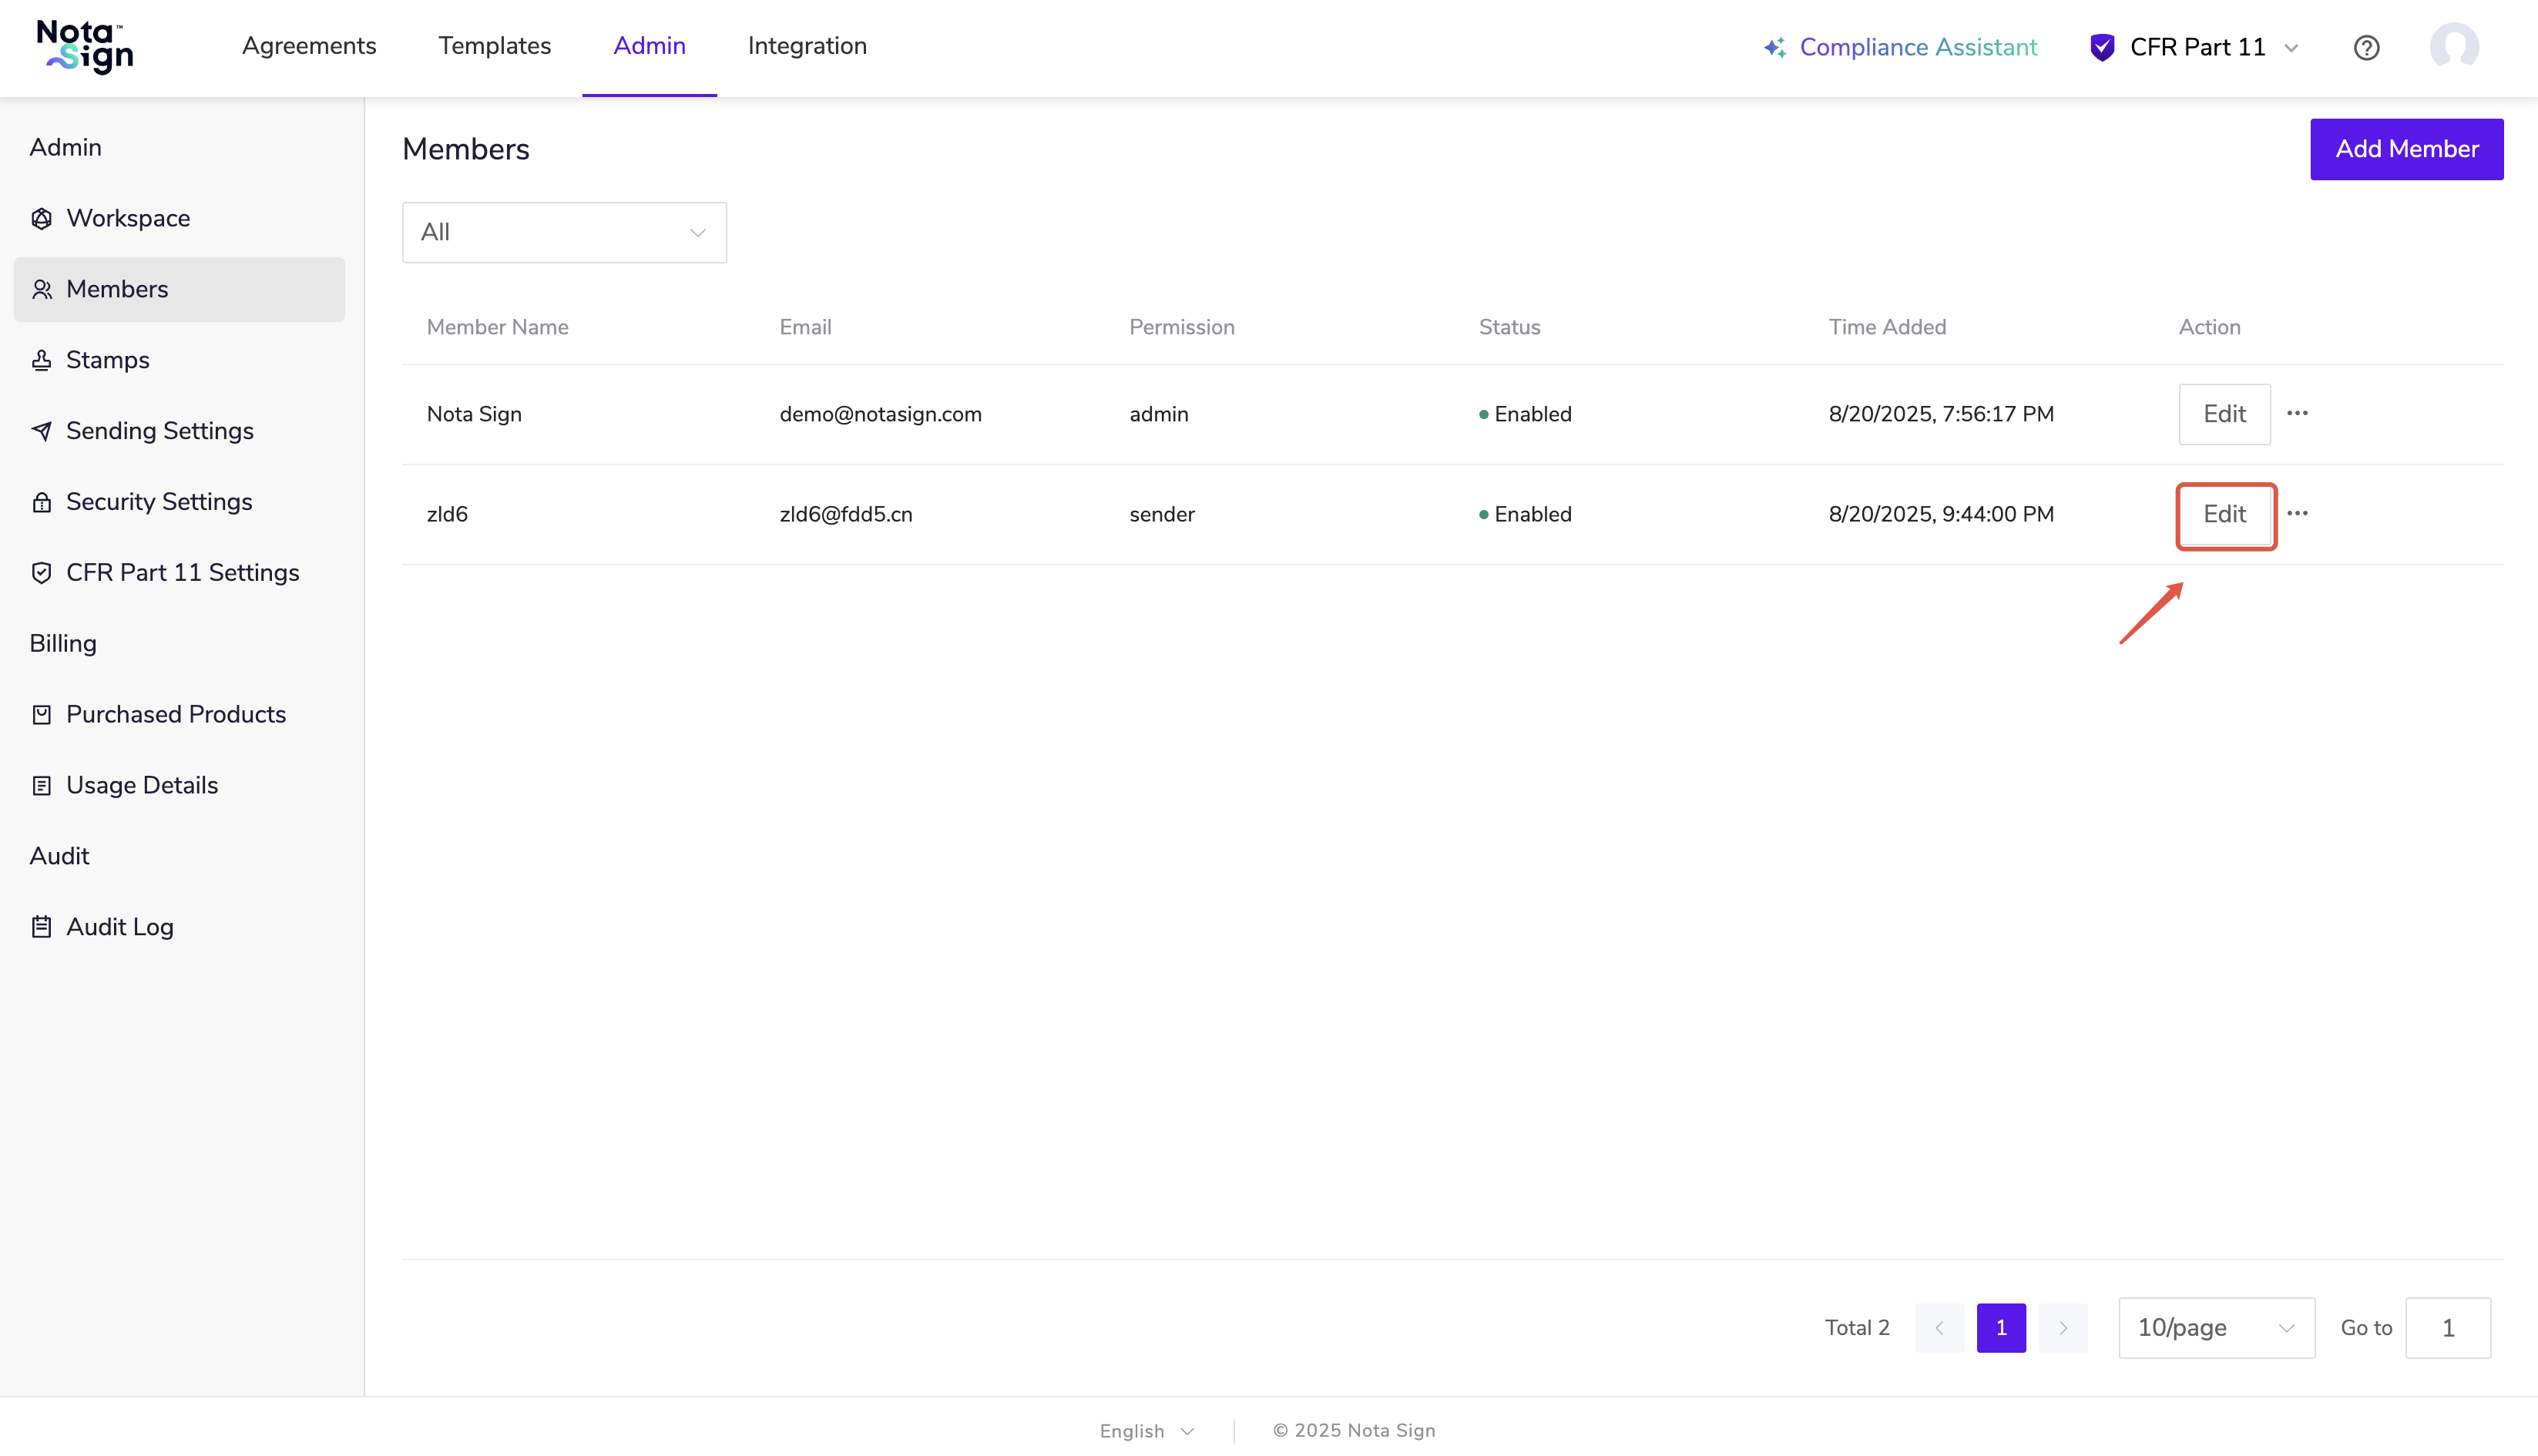Open Security Settings in sidebar
Viewport: 2538px width, 1456px height.
tap(158, 502)
